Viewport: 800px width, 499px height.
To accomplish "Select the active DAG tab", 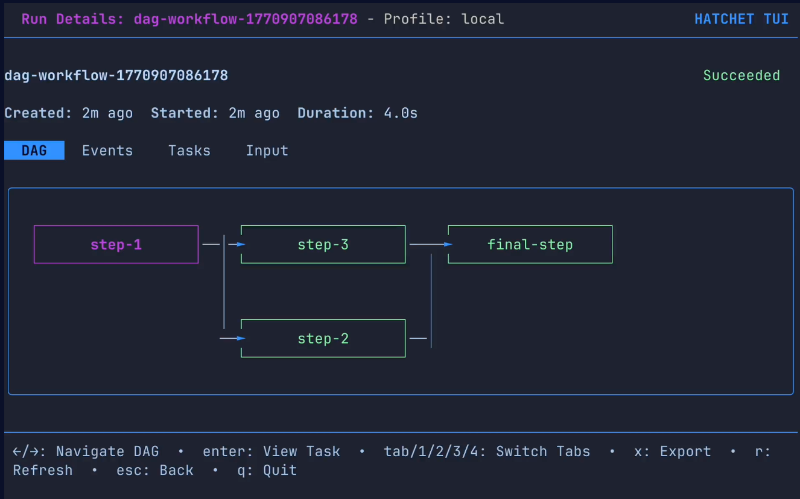I will pos(34,151).
